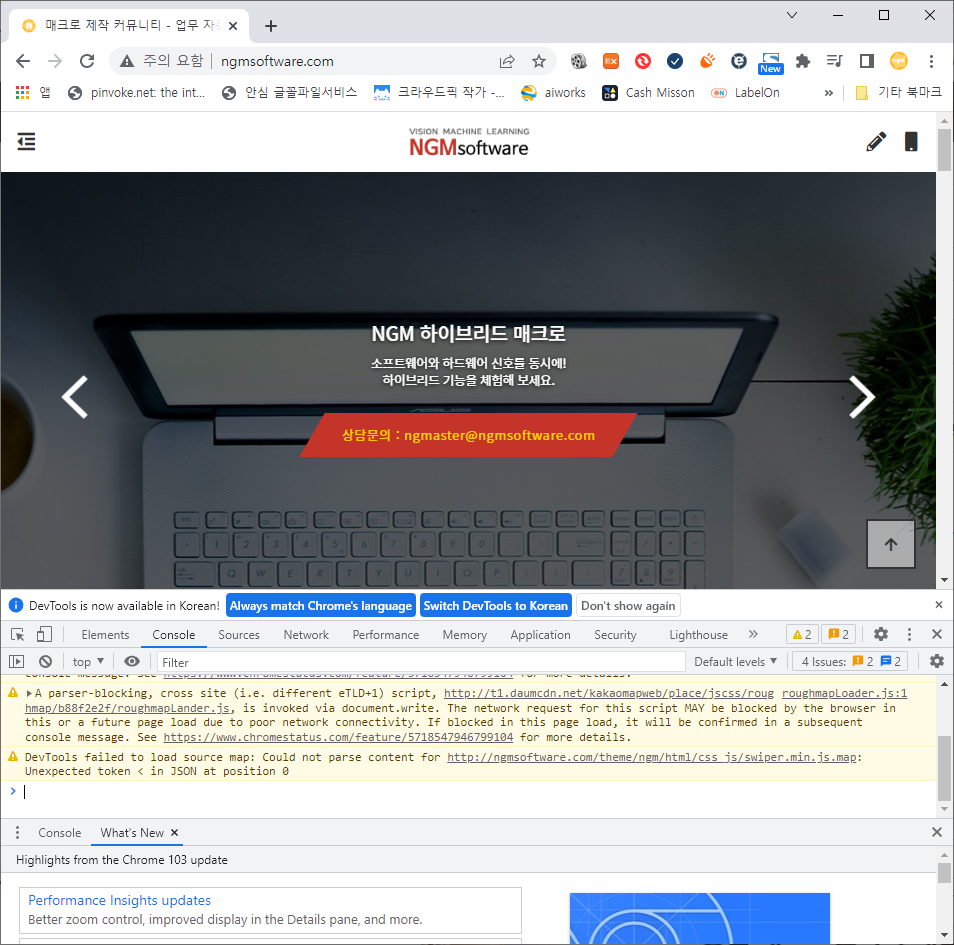
Task: Close the 매크로 제작 커뮤니티 tab
Action: pyautogui.click(x=232, y=26)
